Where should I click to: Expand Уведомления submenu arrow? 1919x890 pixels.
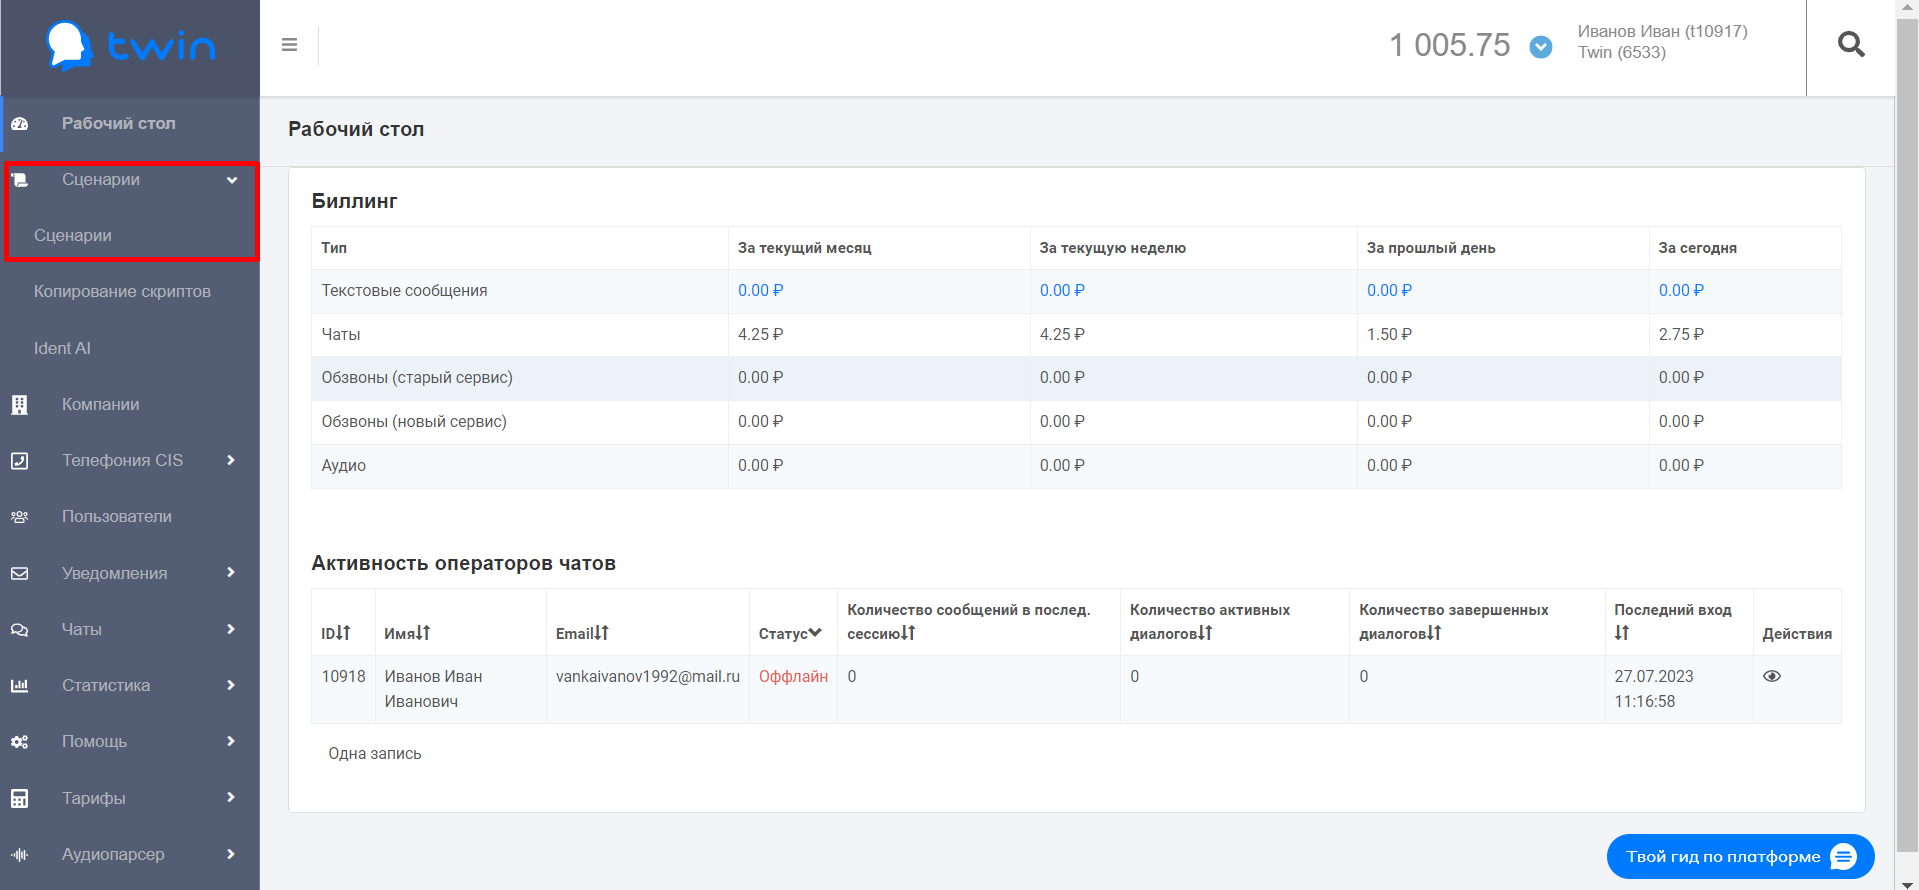tap(231, 573)
